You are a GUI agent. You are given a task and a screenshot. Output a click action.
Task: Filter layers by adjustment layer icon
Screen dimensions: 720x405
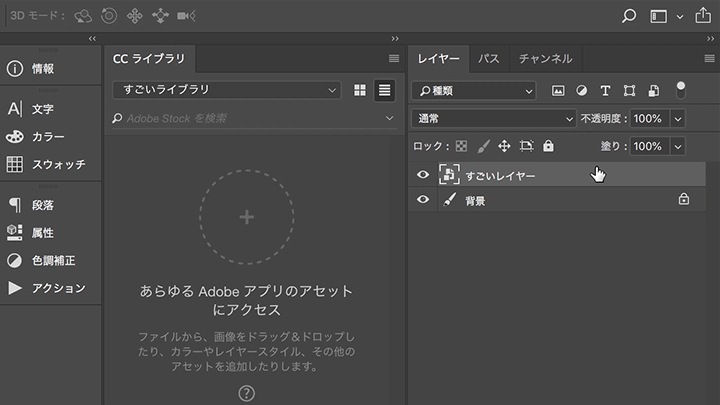pyautogui.click(x=581, y=91)
